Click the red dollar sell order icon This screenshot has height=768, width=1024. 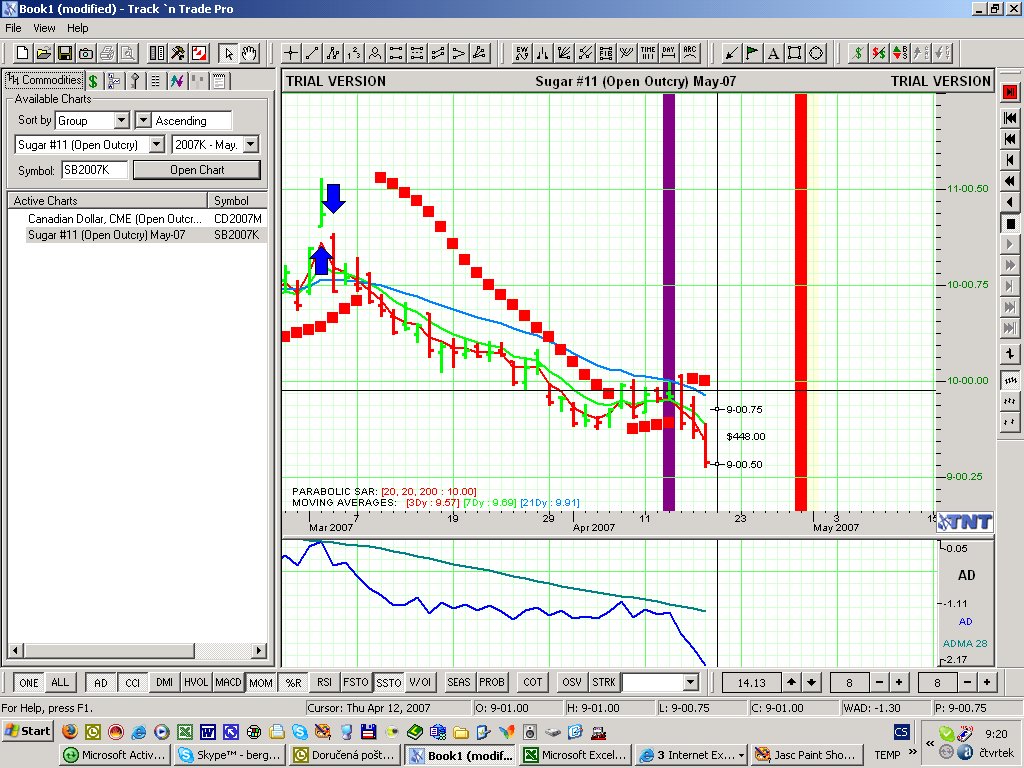879,53
